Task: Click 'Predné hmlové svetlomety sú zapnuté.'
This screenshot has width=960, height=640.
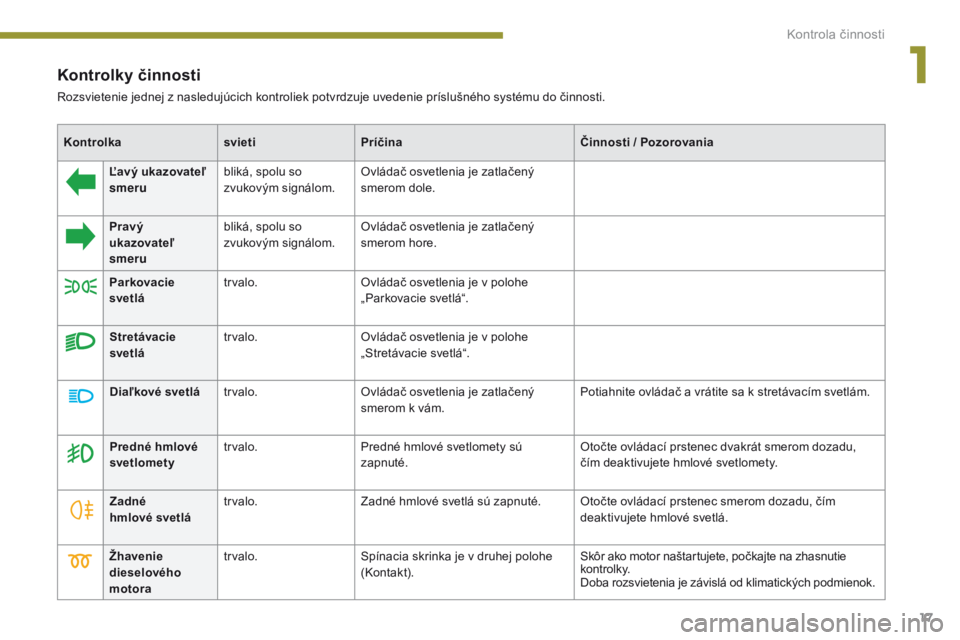Action: point(441,454)
